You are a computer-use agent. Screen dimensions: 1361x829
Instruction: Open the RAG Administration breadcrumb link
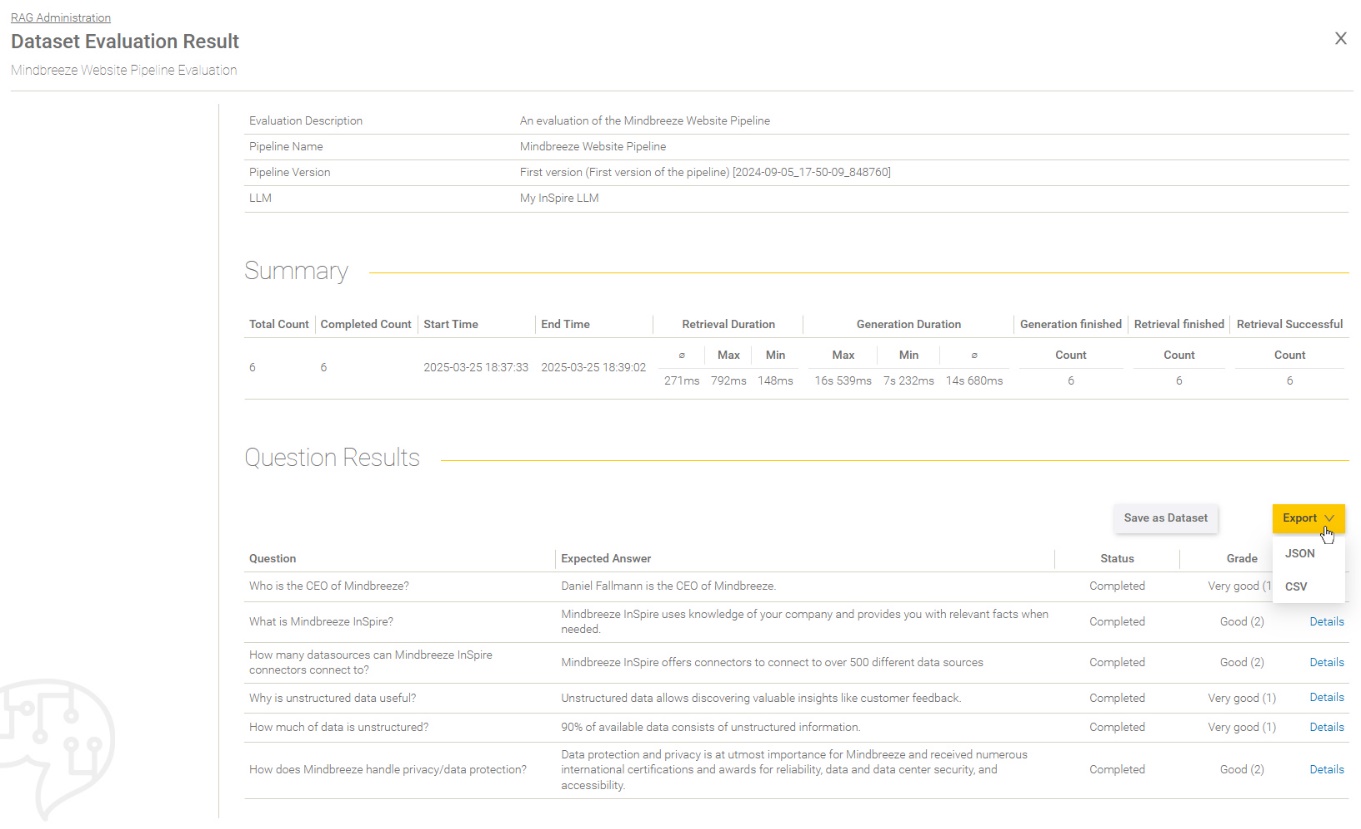pyautogui.click(x=60, y=18)
